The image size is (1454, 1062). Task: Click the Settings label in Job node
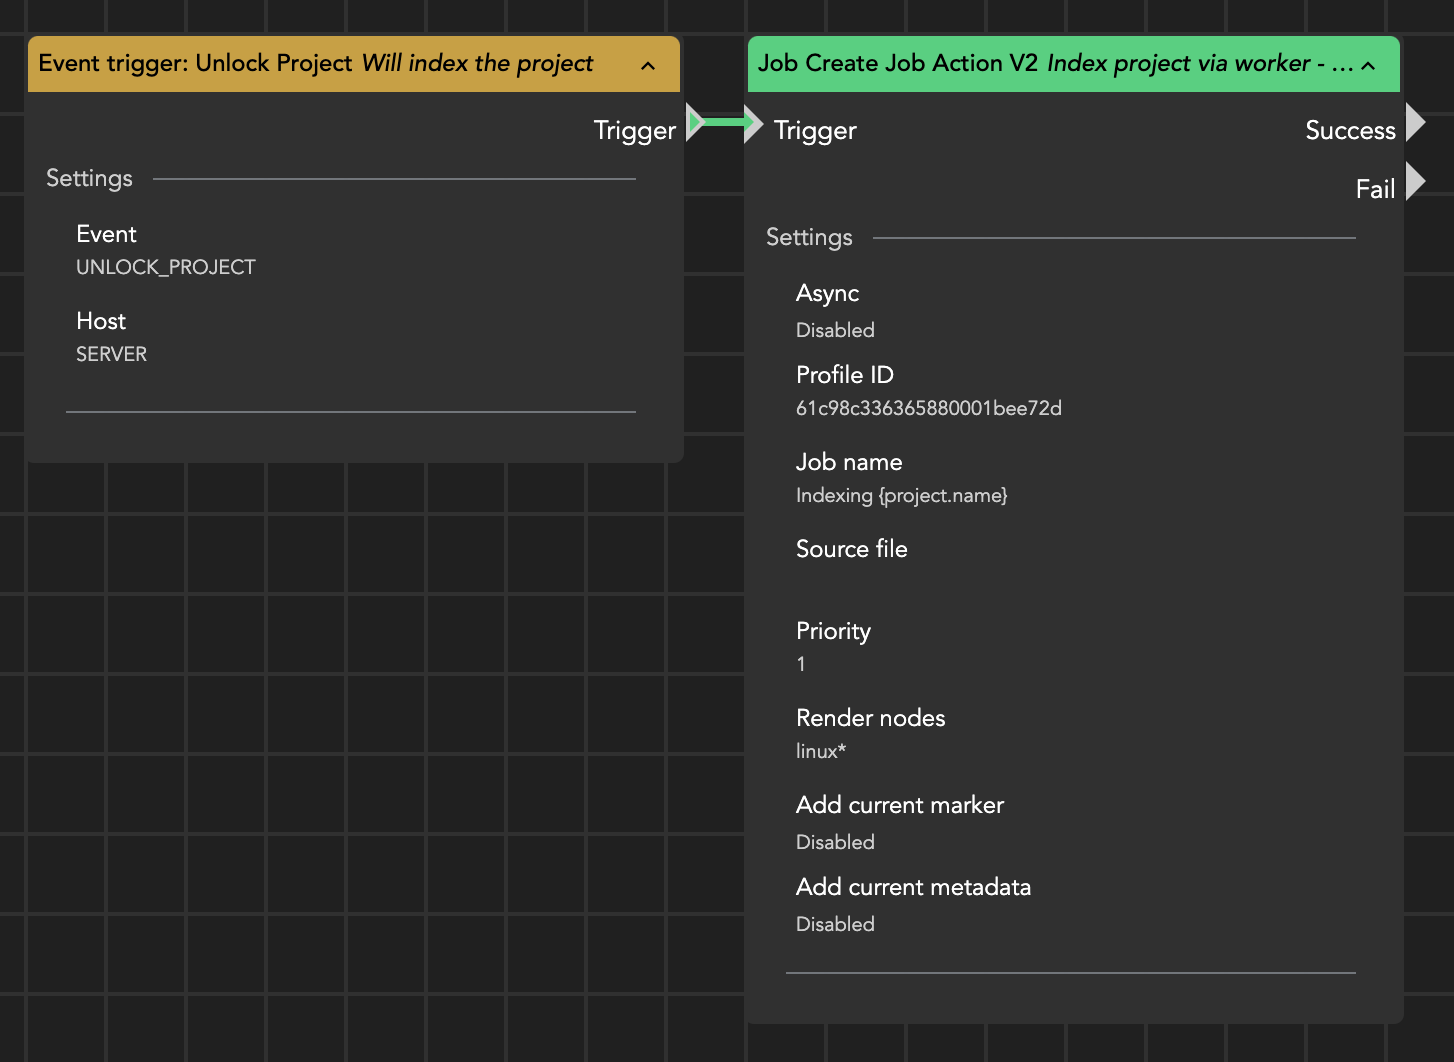pyautogui.click(x=809, y=237)
